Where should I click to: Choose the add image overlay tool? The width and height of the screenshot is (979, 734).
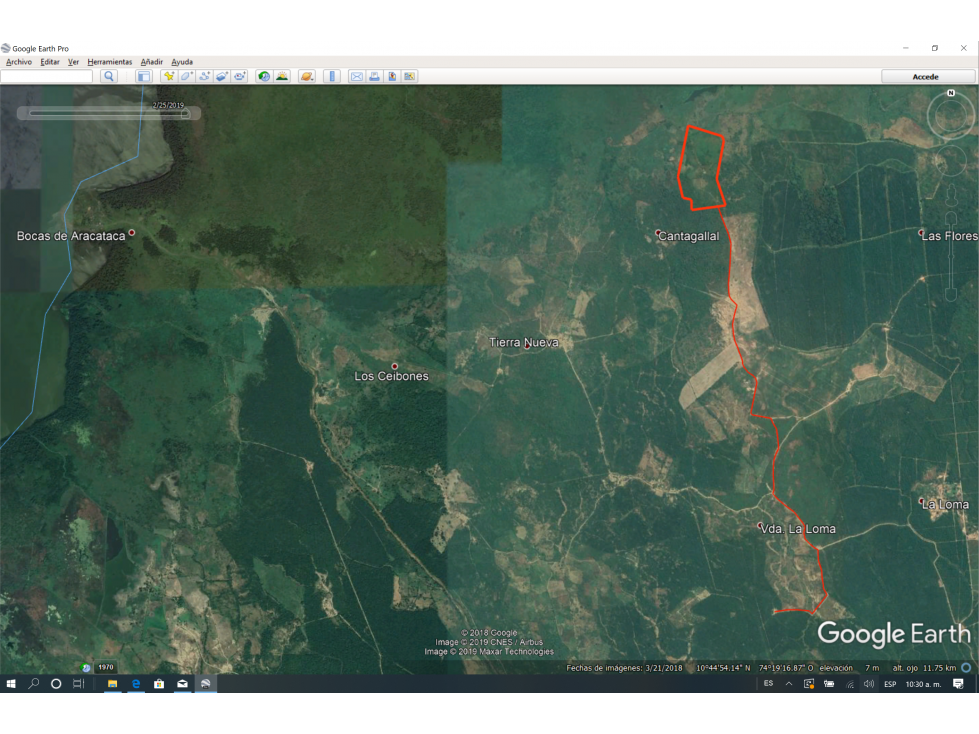click(222, 76)
